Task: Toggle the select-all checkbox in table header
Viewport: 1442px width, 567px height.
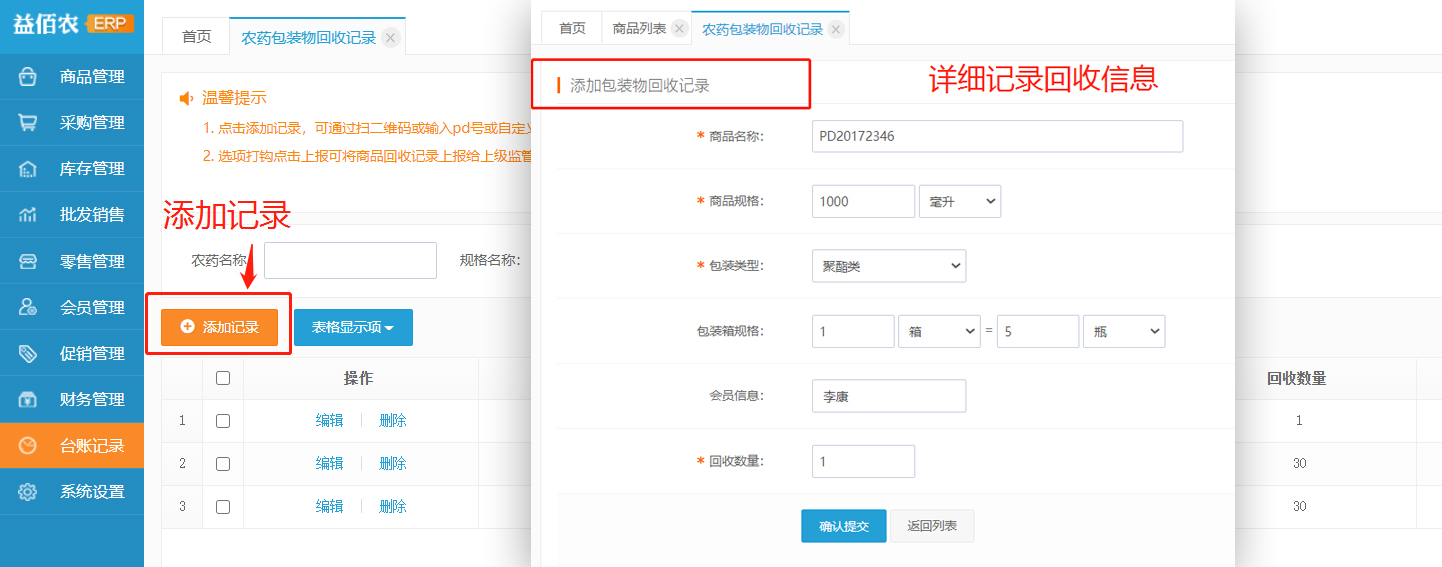Action: (x=223, y=378)
